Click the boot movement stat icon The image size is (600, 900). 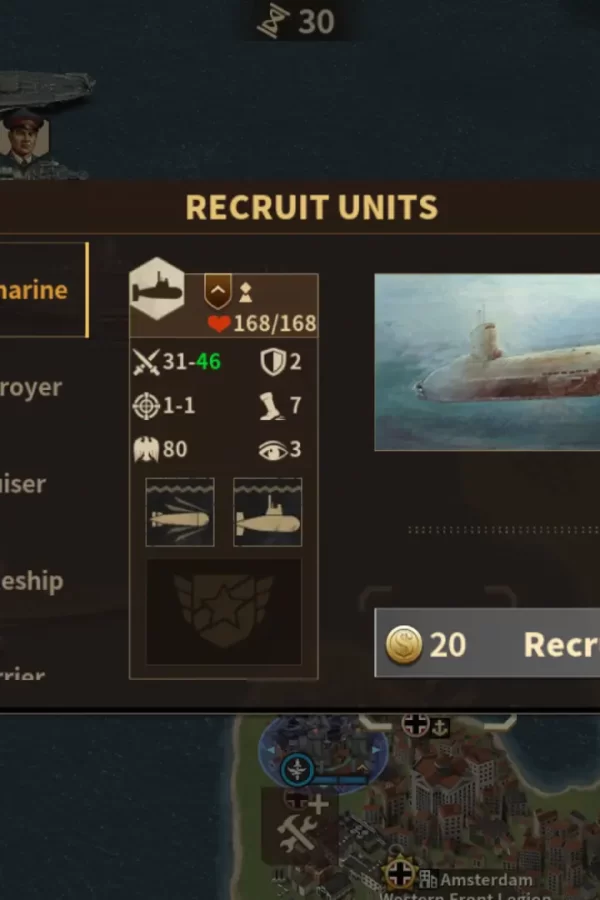point(271,406)
